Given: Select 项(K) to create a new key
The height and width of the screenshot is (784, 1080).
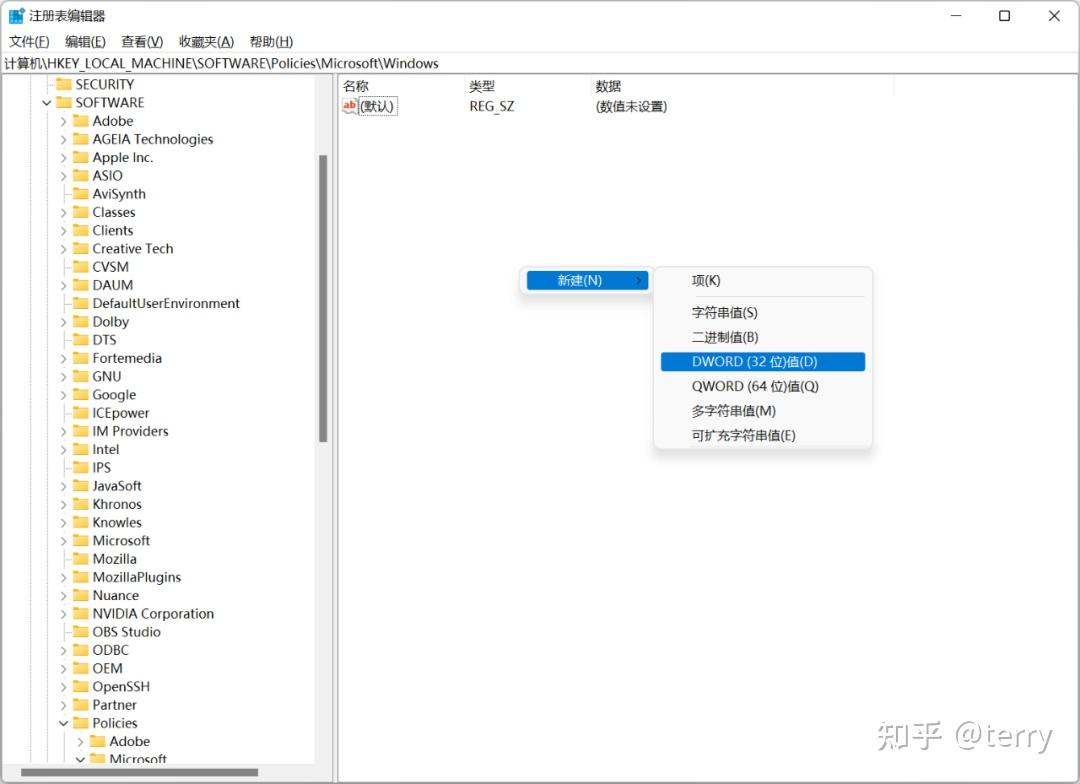Looking at the screenshot, I should pos(706,281).
